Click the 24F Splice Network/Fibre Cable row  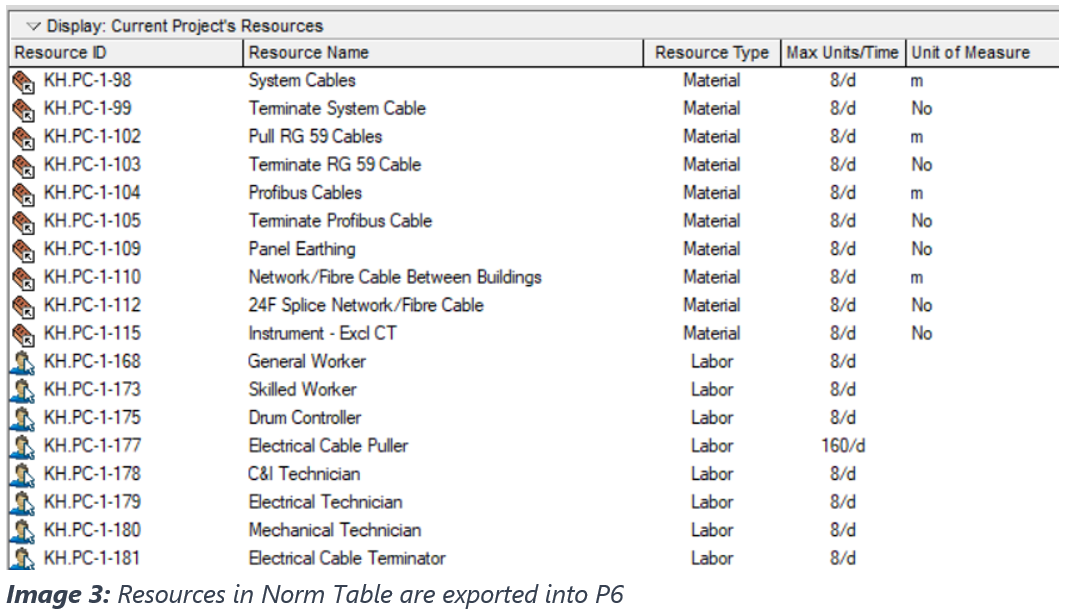(x=366, y=305)
